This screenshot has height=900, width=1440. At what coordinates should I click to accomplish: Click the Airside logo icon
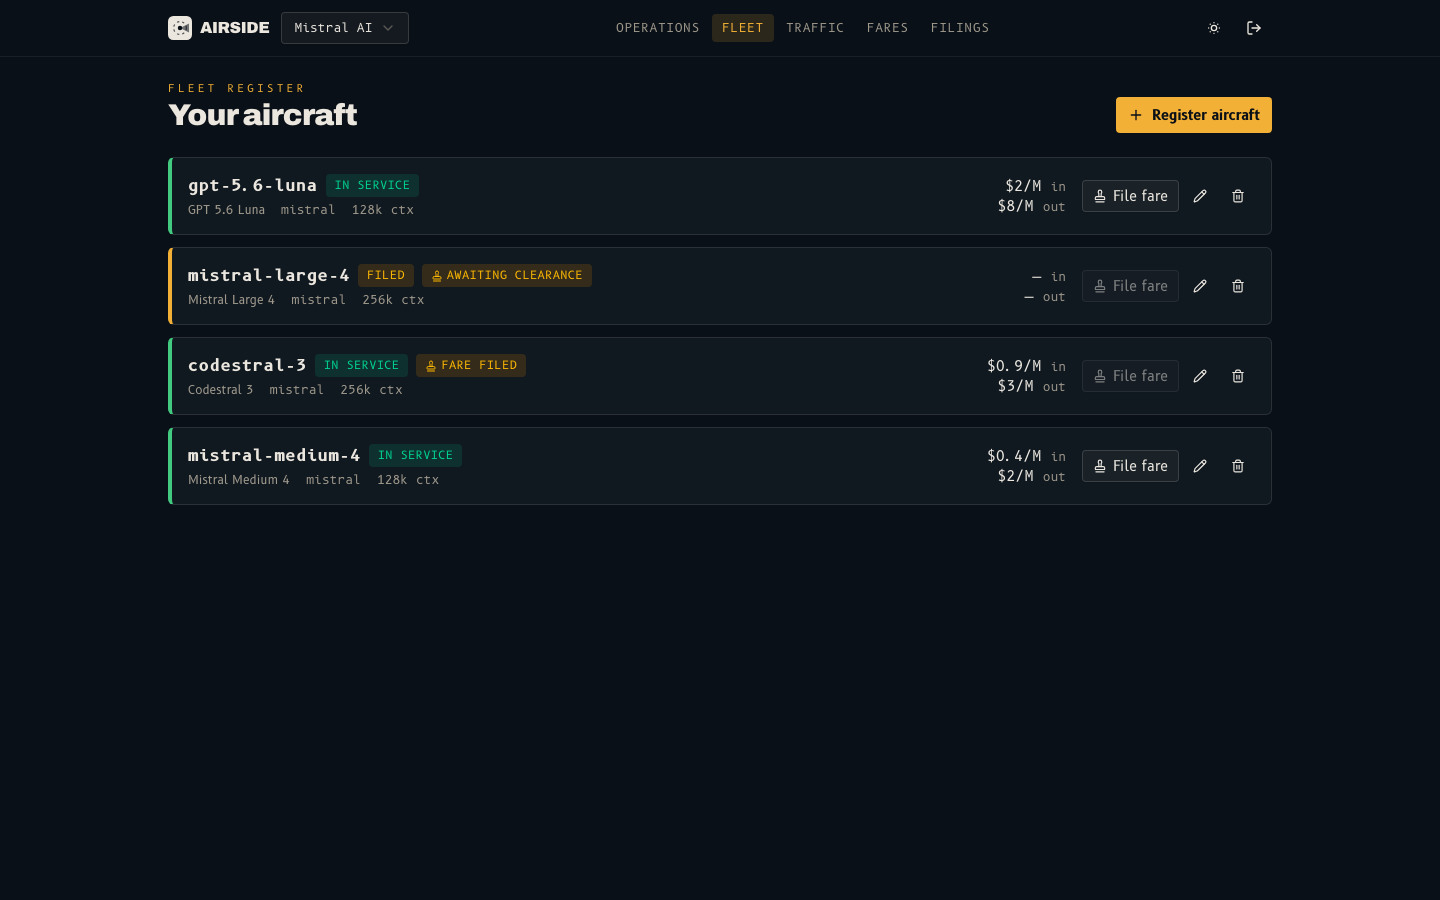[180, 28]
